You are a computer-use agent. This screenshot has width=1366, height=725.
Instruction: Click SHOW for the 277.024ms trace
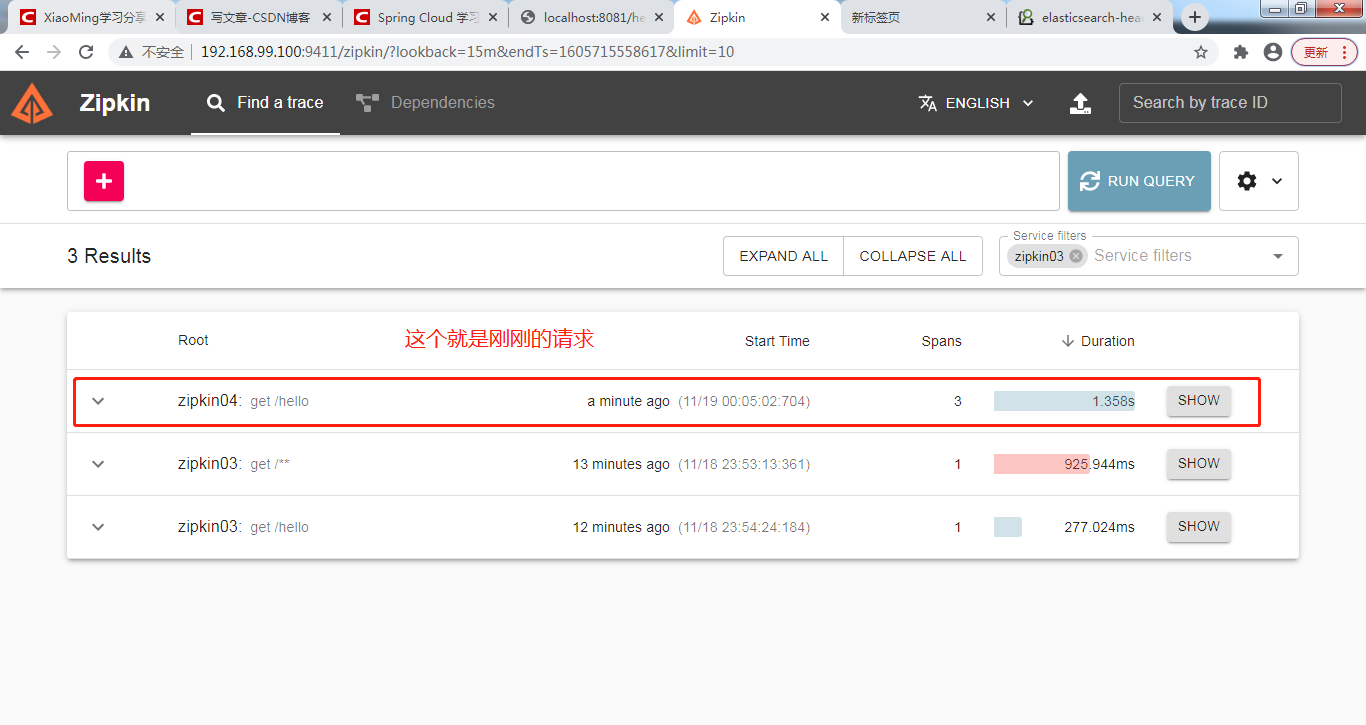(x=1199, y=527)
